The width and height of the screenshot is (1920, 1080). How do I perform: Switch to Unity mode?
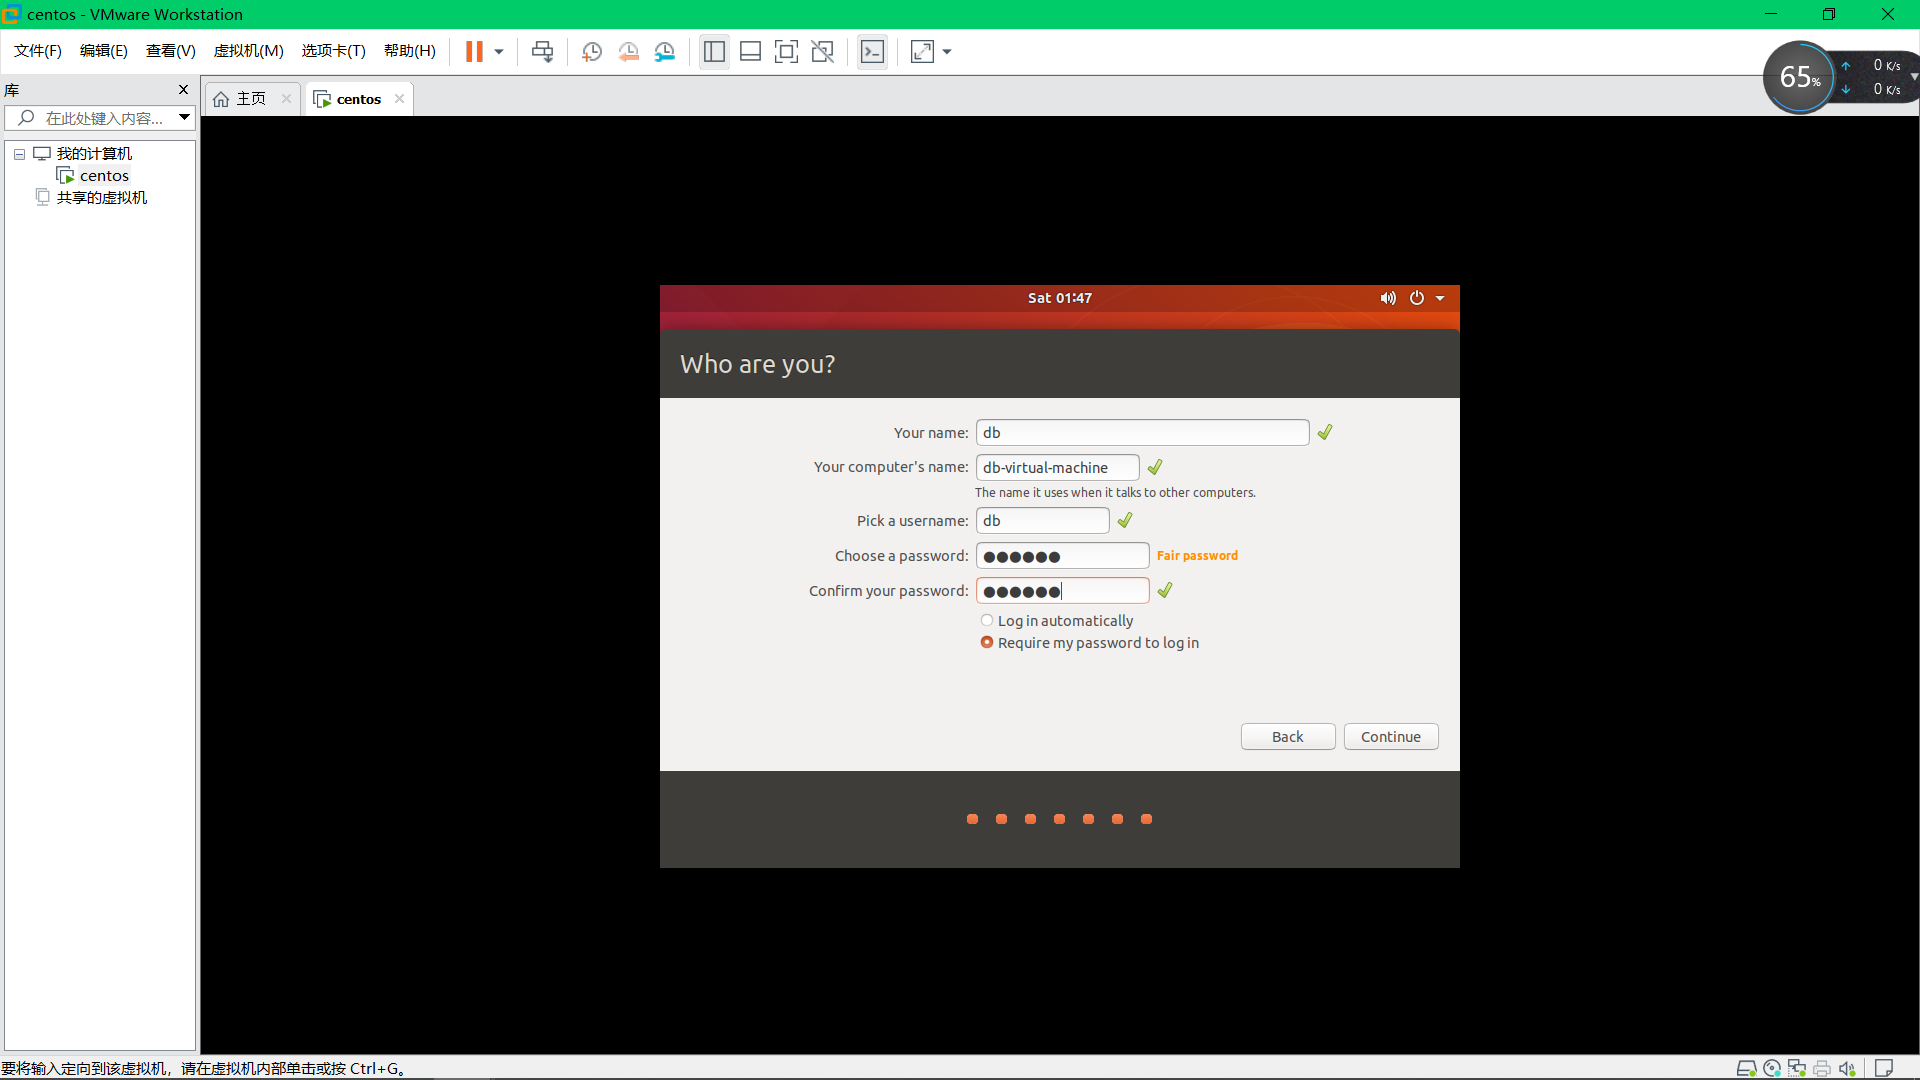click(823, 52)
